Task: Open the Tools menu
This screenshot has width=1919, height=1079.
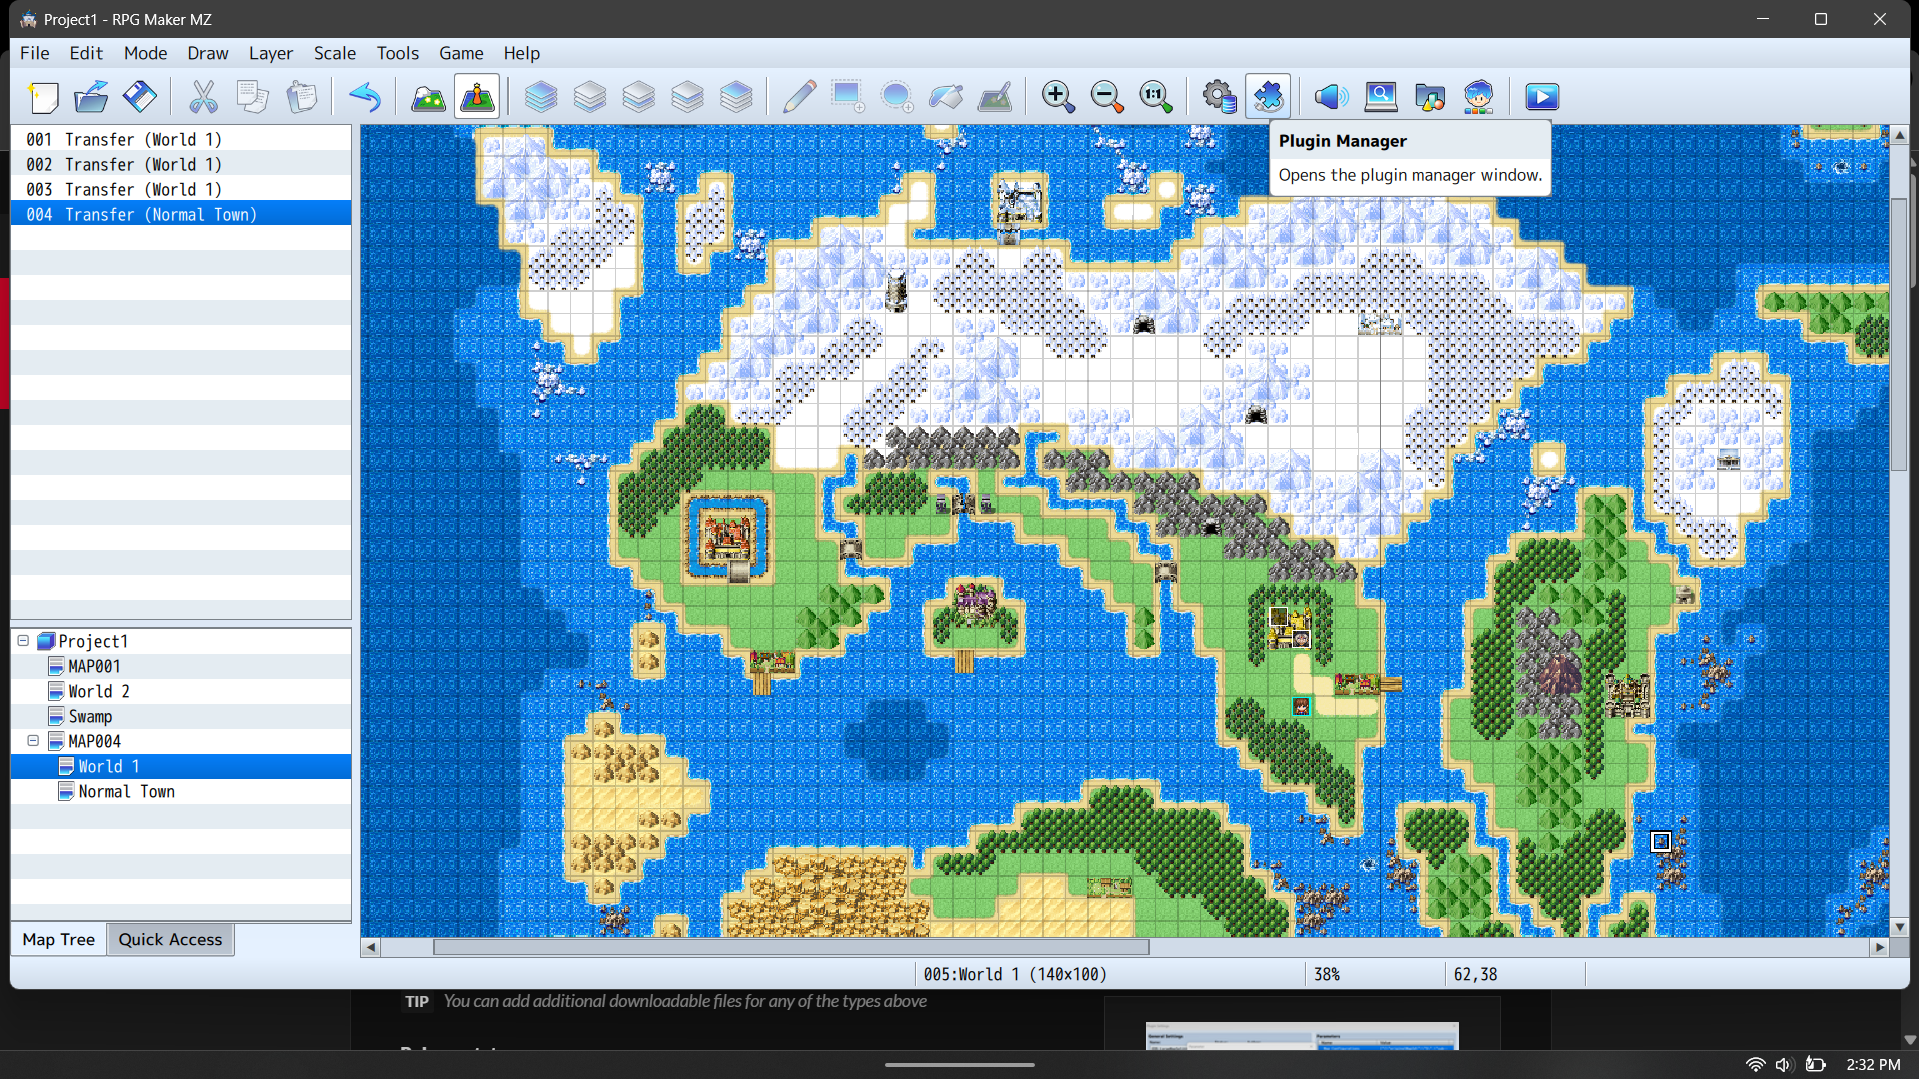Action: [x=398, y=53]
